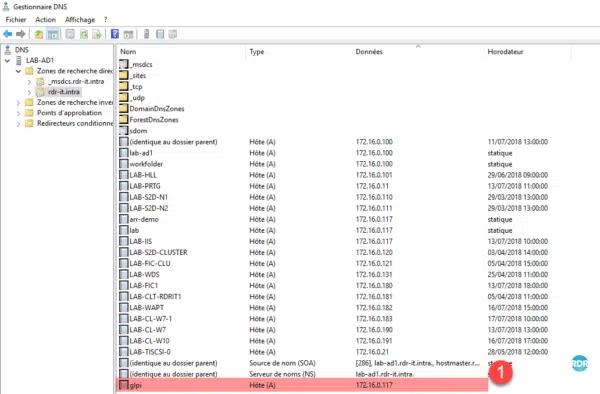Select the lab-ad1 record name

[141, 153]
